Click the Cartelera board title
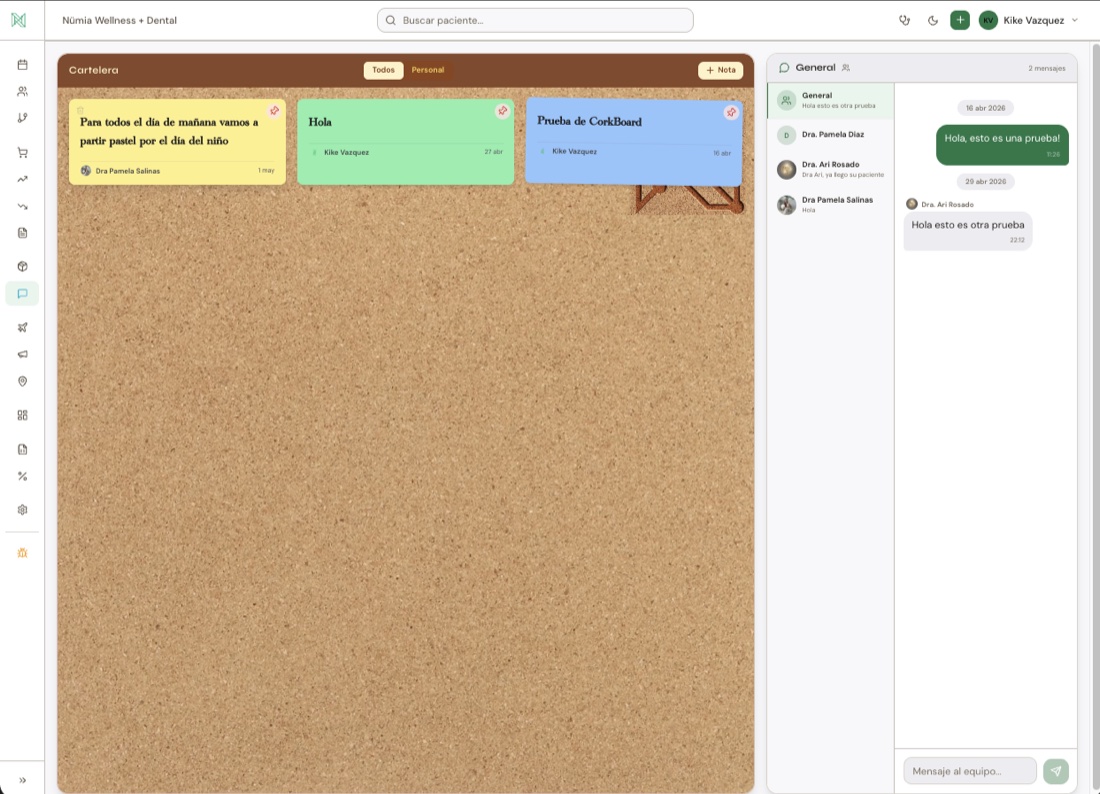This screenshot has height=794, width=1100. [x=93, y=70]
